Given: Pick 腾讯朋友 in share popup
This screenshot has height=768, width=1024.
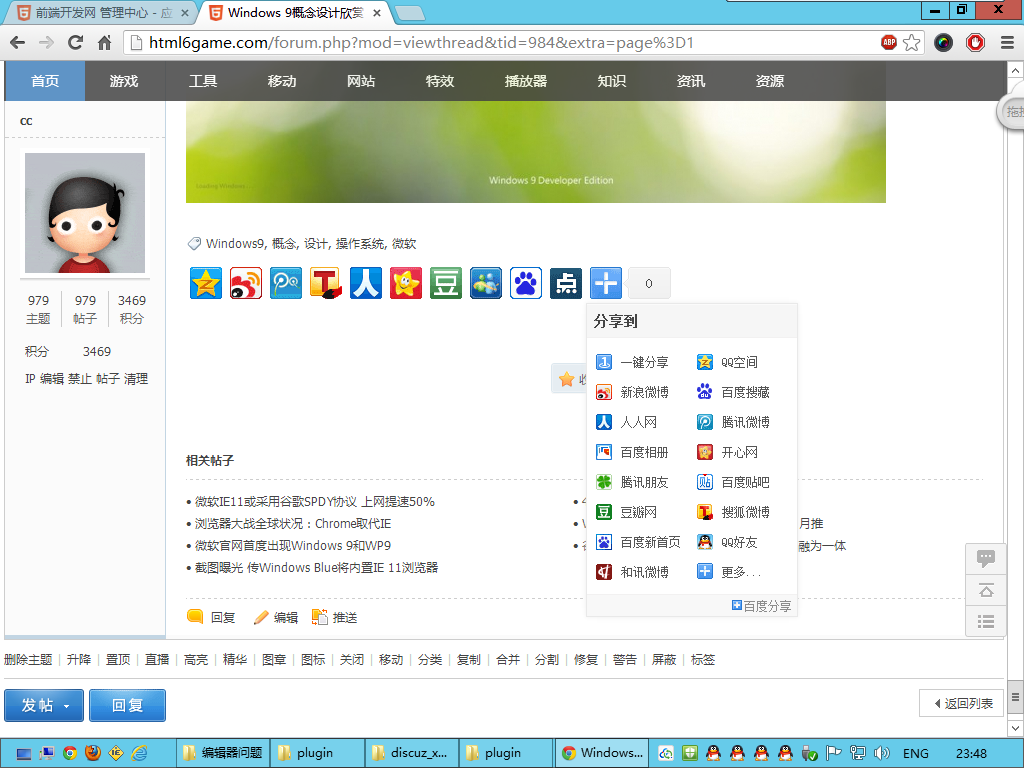Looking at the screenshot, I should [x=632, y=482].
